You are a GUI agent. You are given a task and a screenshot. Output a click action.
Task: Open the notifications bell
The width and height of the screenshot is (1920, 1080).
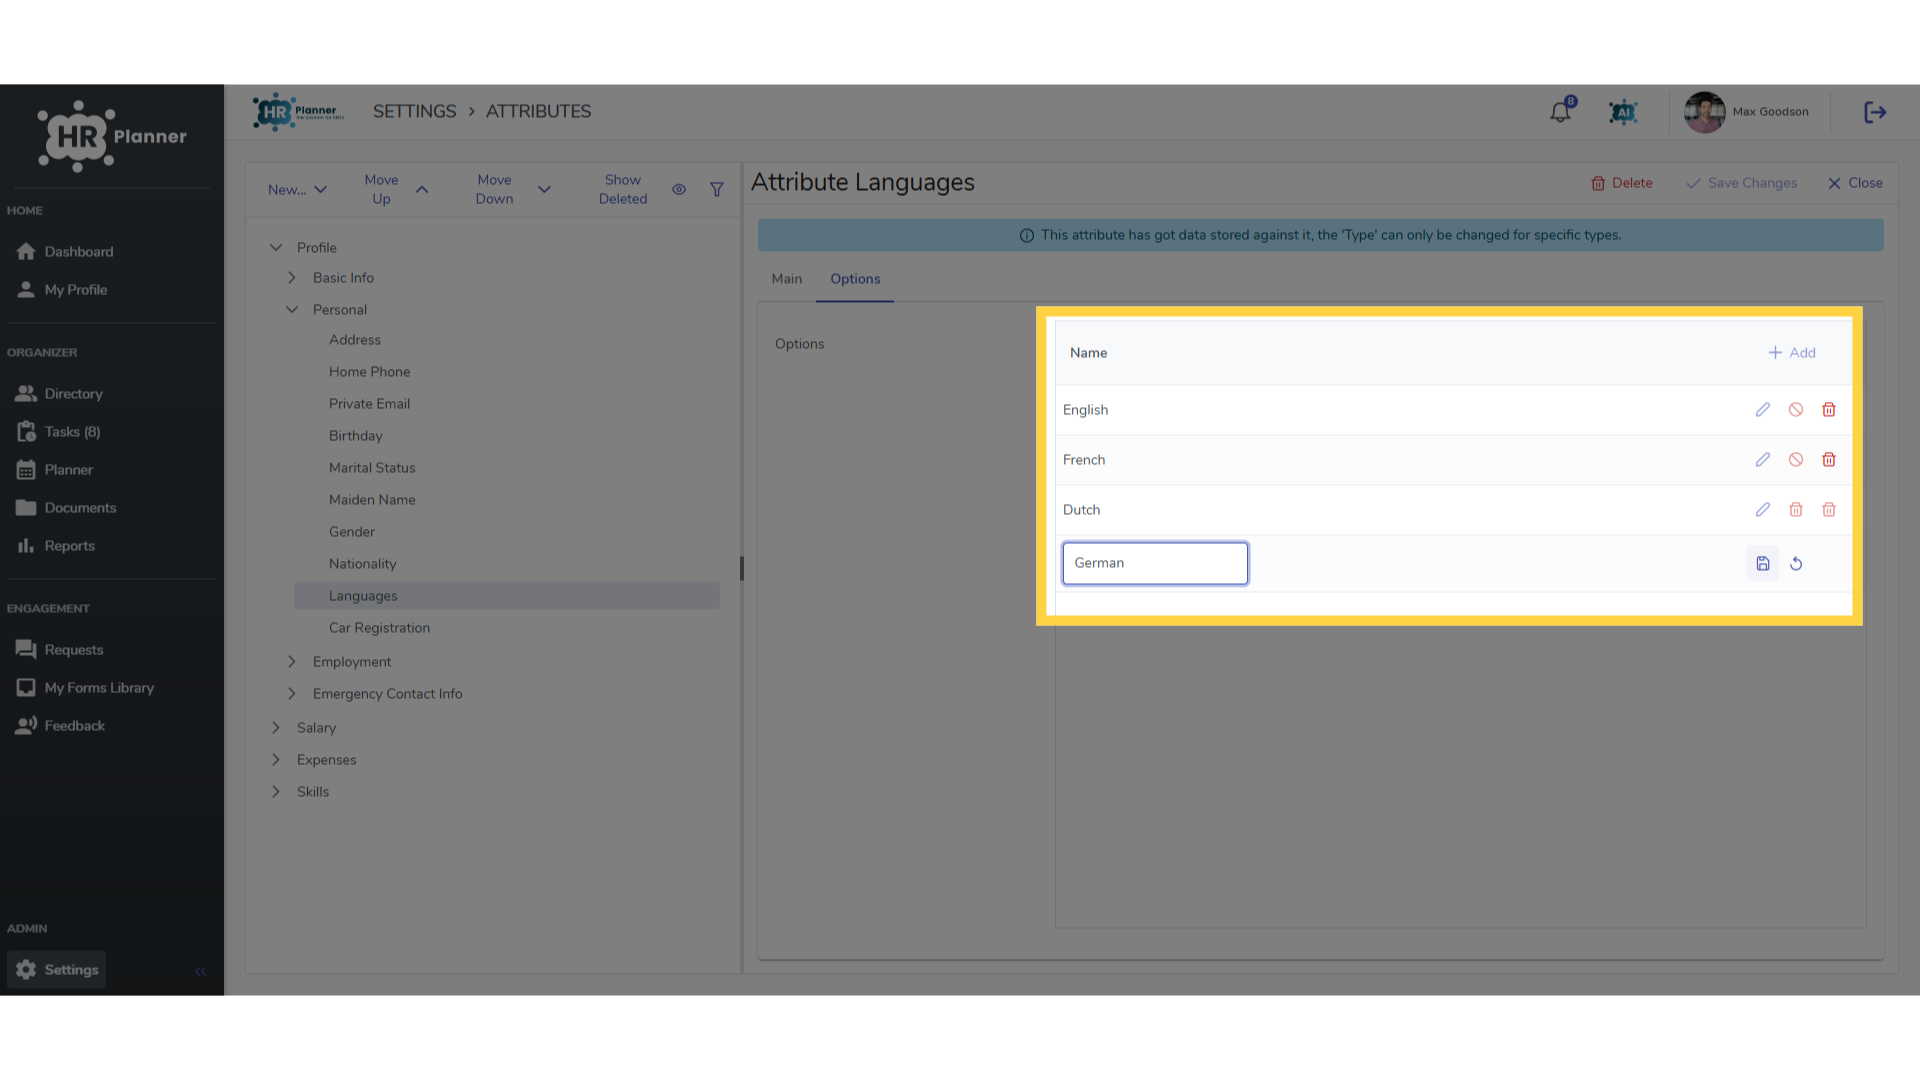[x=1561, y=112]
